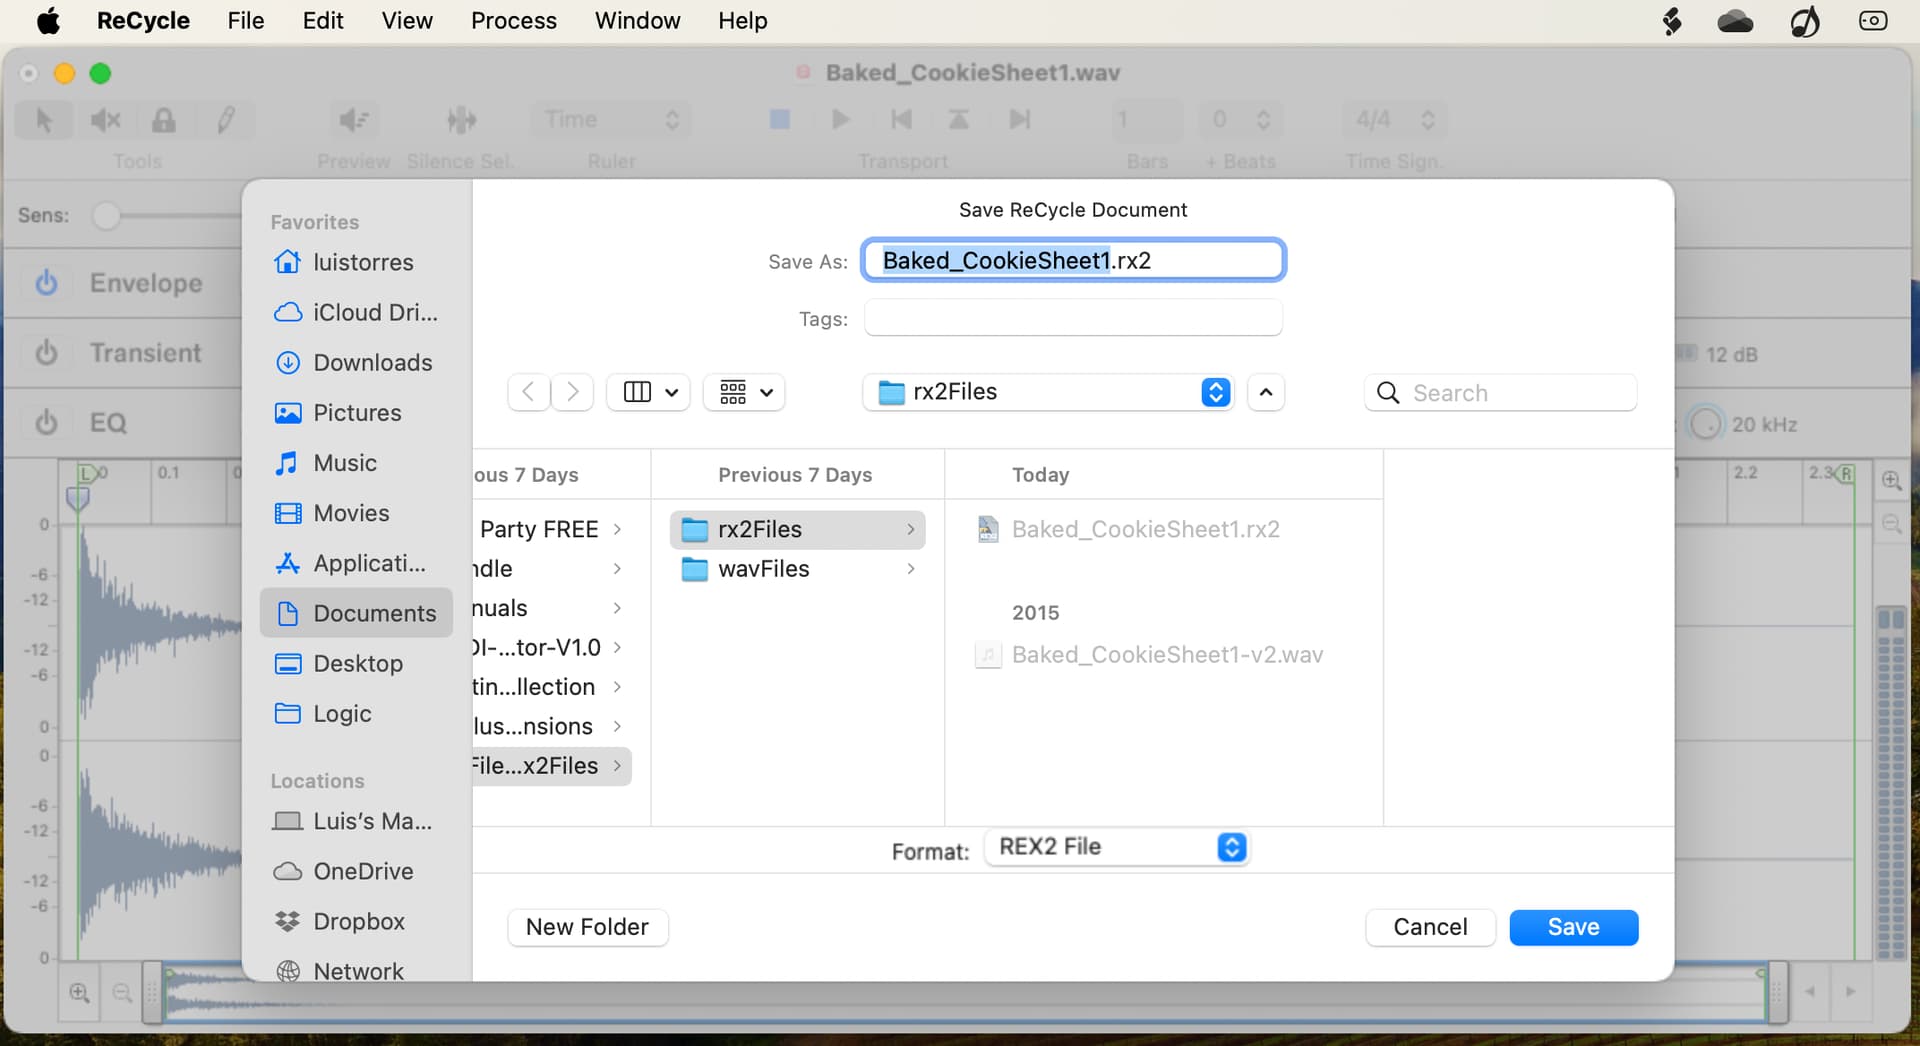Screen dimensions: 1920x1046
Task: Adjust the Beats stepper
Action: tap(1263, 120)
